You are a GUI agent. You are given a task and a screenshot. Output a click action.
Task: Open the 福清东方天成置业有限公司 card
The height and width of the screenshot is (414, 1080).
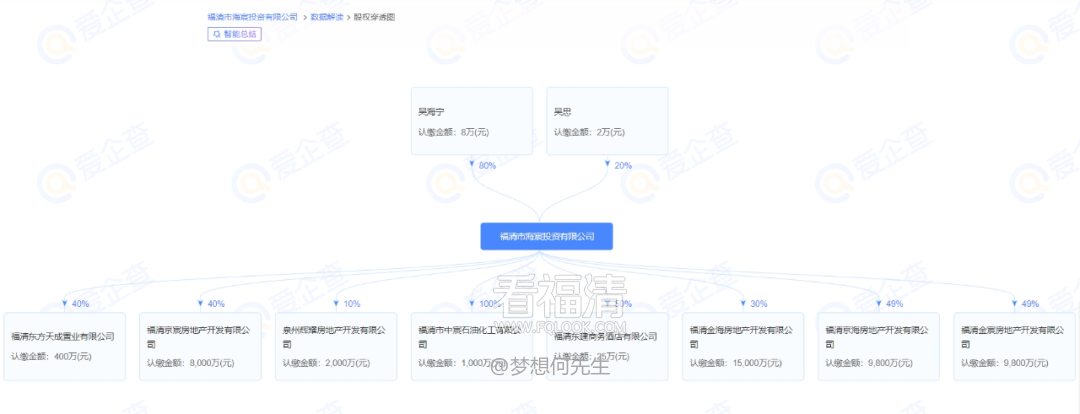(x=65, y=346)
